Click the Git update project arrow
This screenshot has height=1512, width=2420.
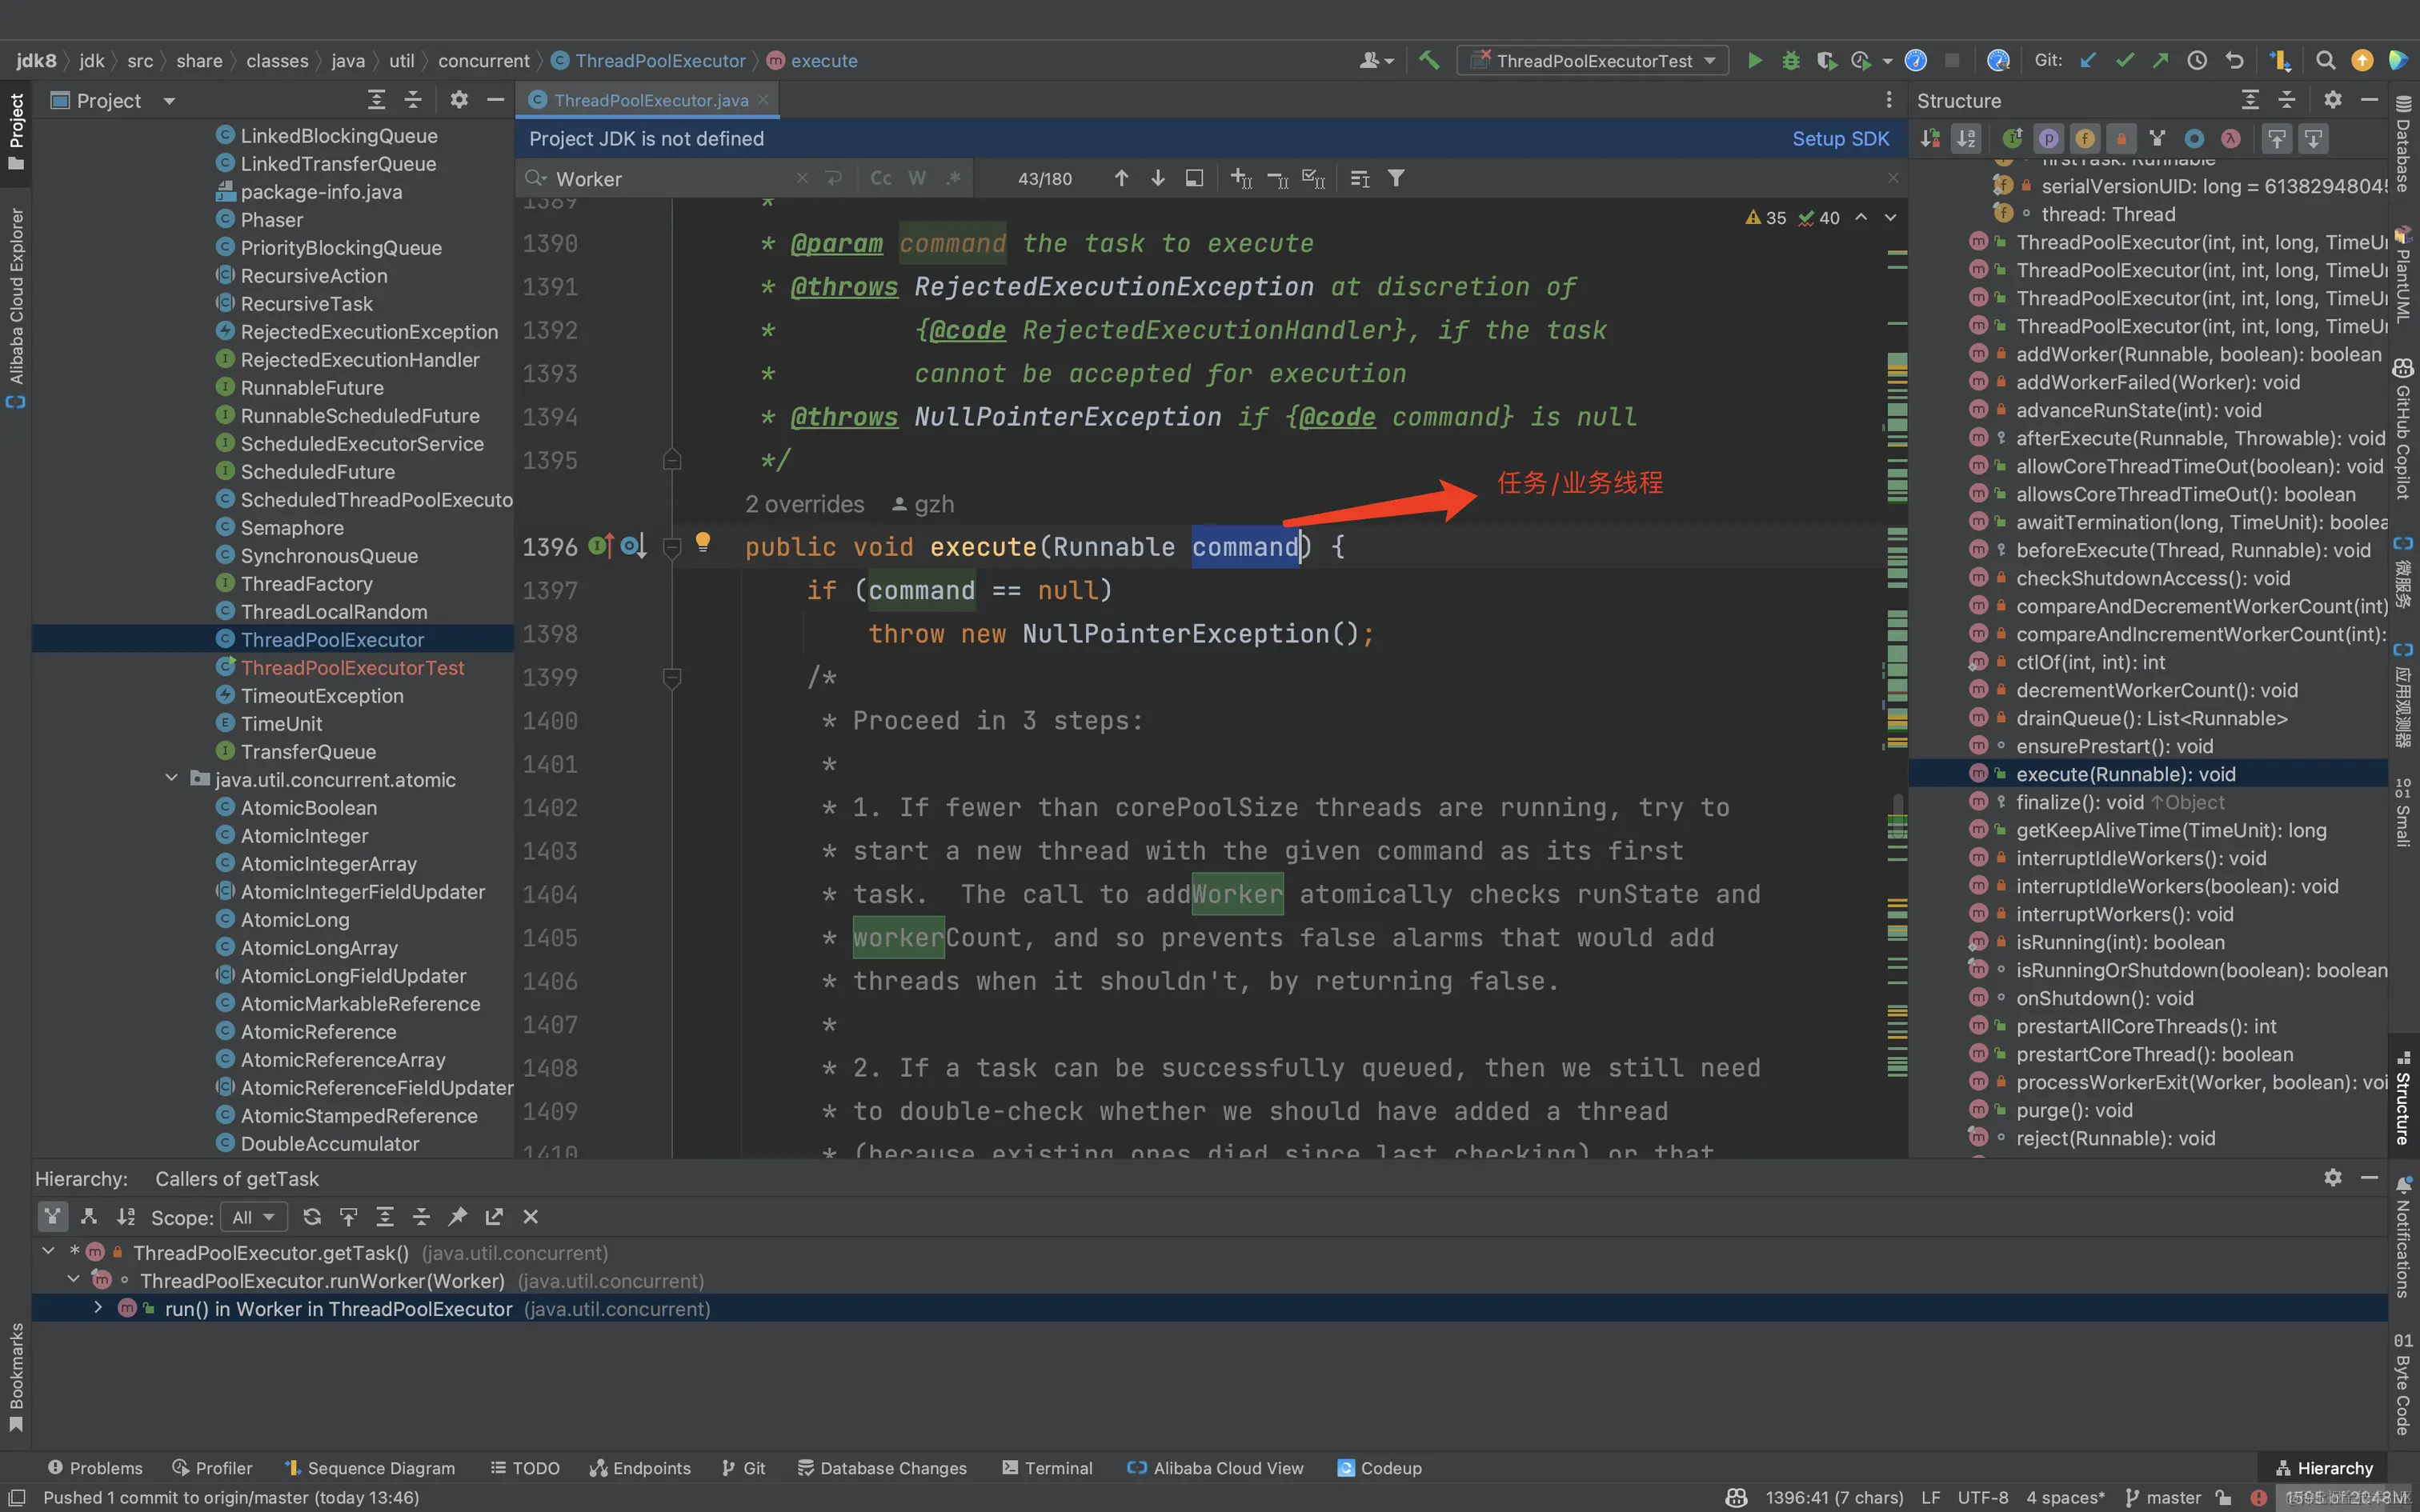click(2088, 61)
